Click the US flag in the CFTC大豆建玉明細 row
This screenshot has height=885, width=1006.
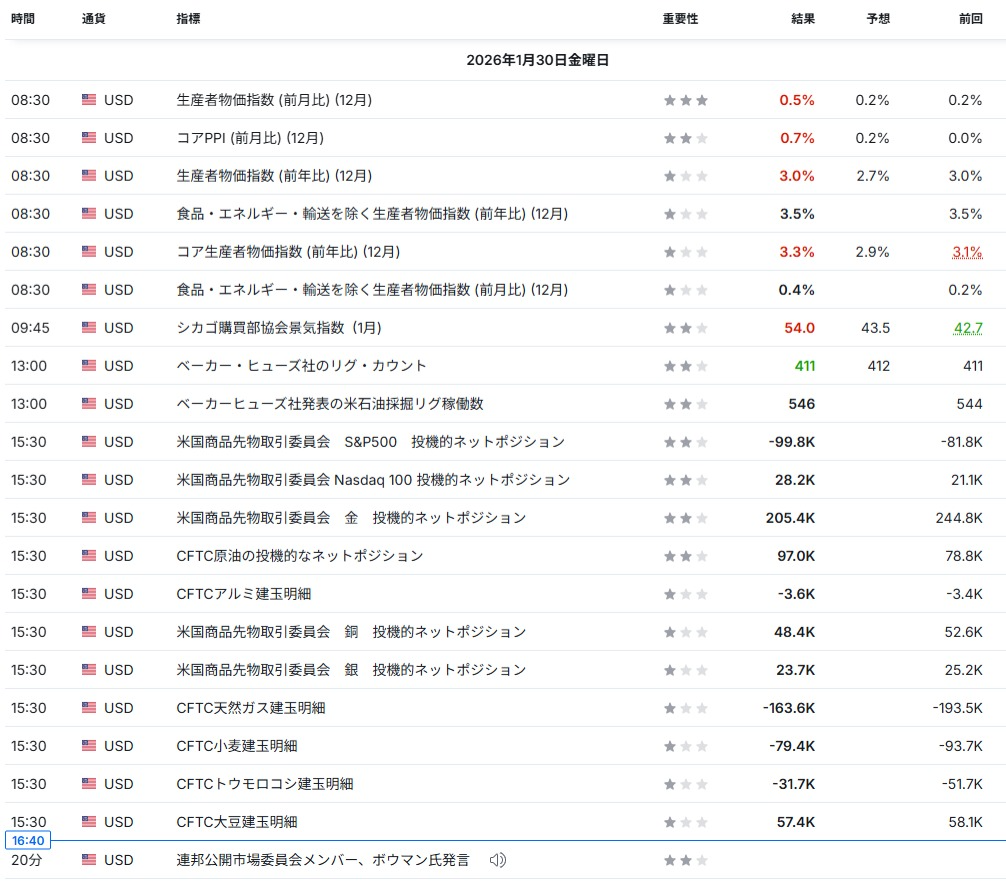pyautogui.click(x=89, y=822)
